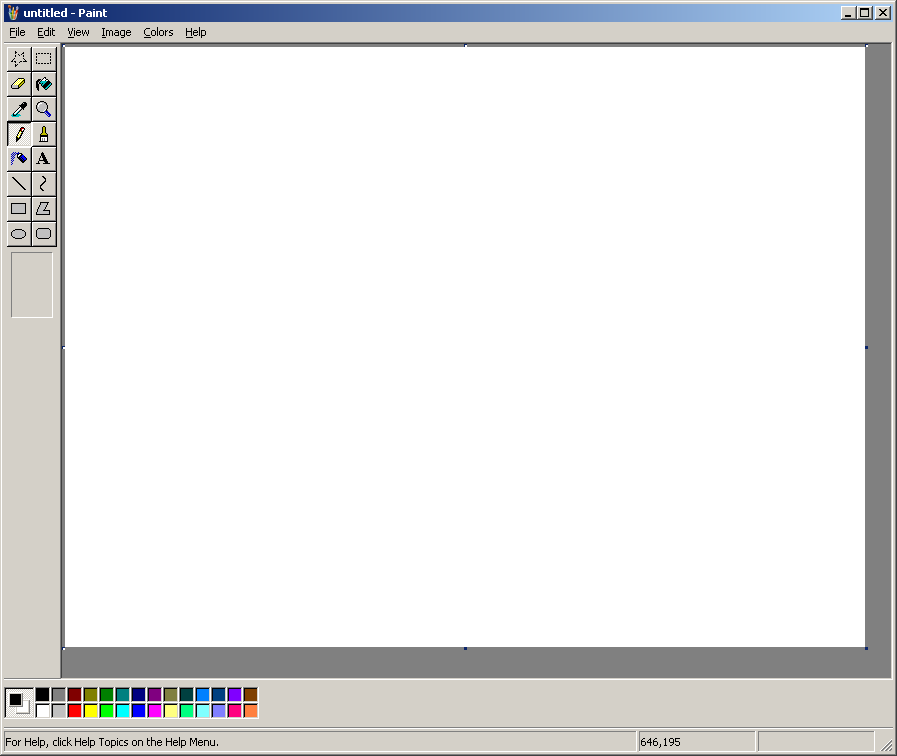
Task: Choose the pure blue swatch in the bottom row
Action: [x=138, y=711]
